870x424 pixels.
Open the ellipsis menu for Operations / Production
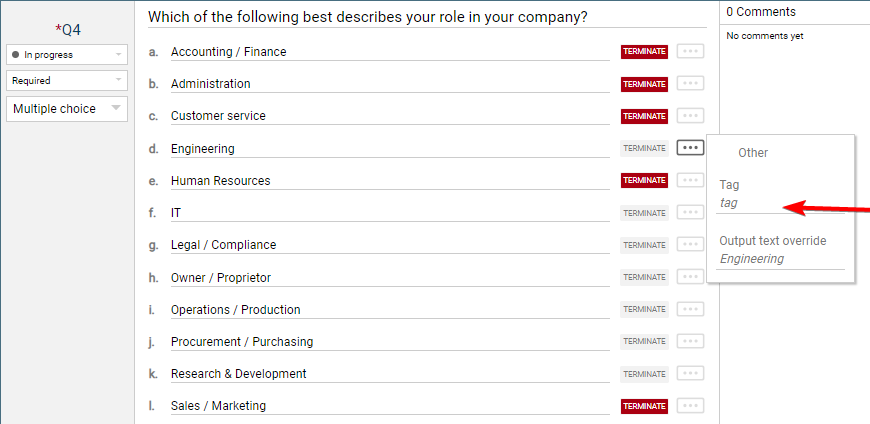point(690,309)
